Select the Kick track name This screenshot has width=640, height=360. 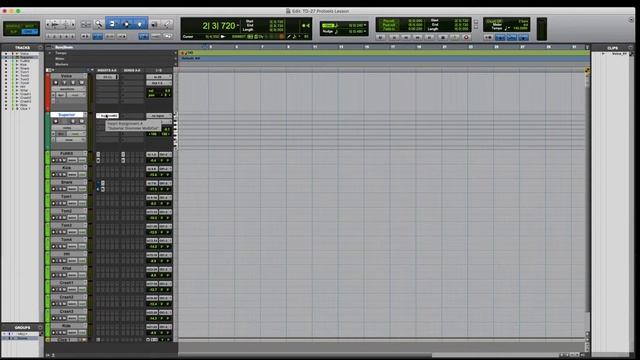(x=67, y=168)
